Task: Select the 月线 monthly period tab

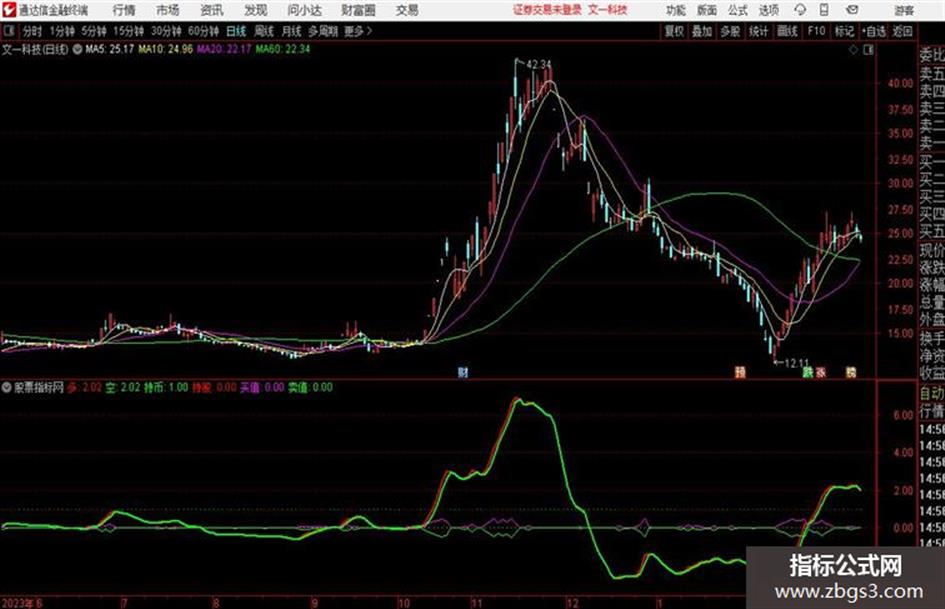Action: pyautogui.click(x=291, y=31)
